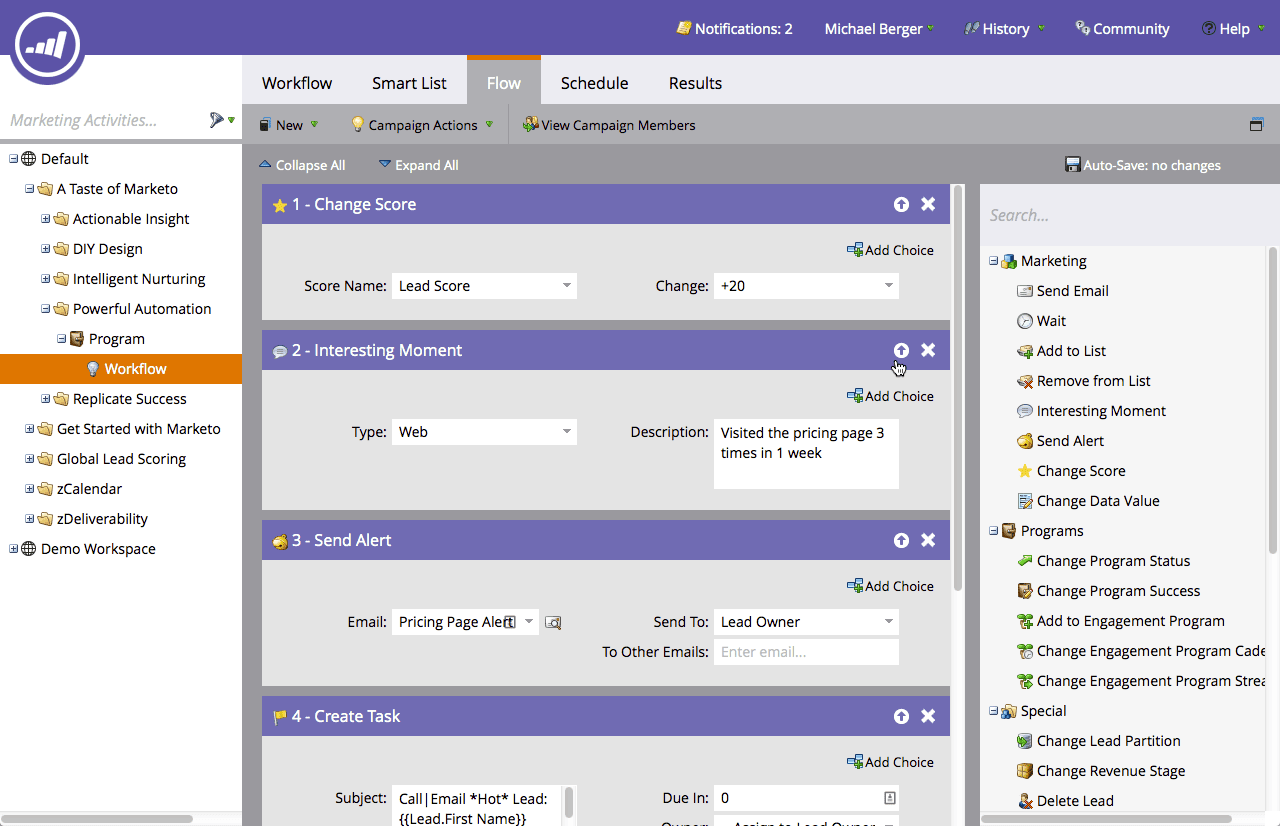Select the Interesting Moment action
Image resolution: width=1280 pixels, height=826 pixels.
pyautogui.click(x=1101, y=410)
